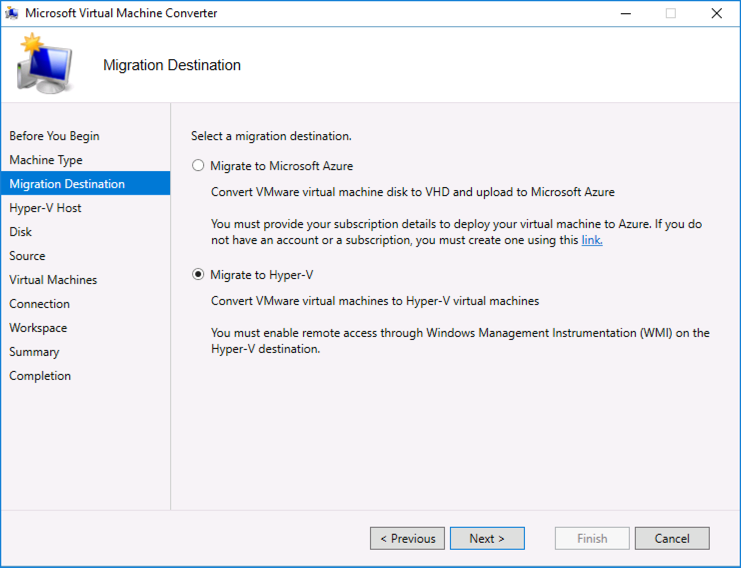Cancel the conversion wizard
Image resolution: width=741 pixels, height=568 pixels.
pyautogui.click(x=672, y=539)
